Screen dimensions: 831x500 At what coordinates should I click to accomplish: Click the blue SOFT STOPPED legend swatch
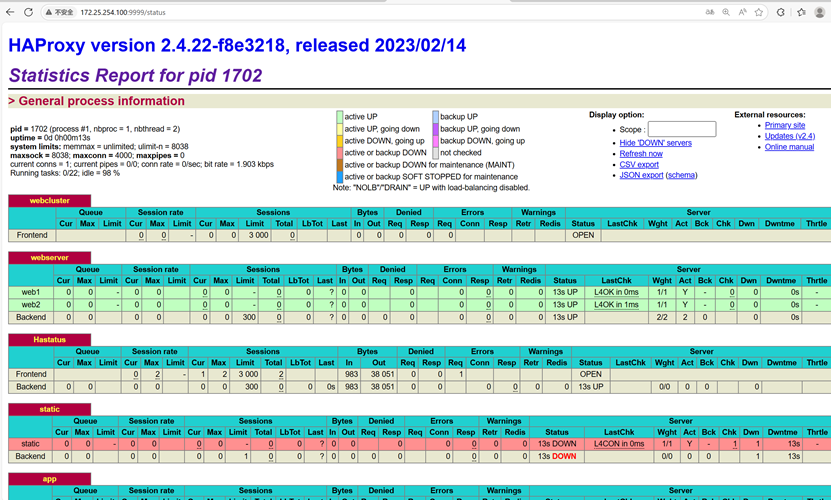pyautogui.click(x=340, y=177)
